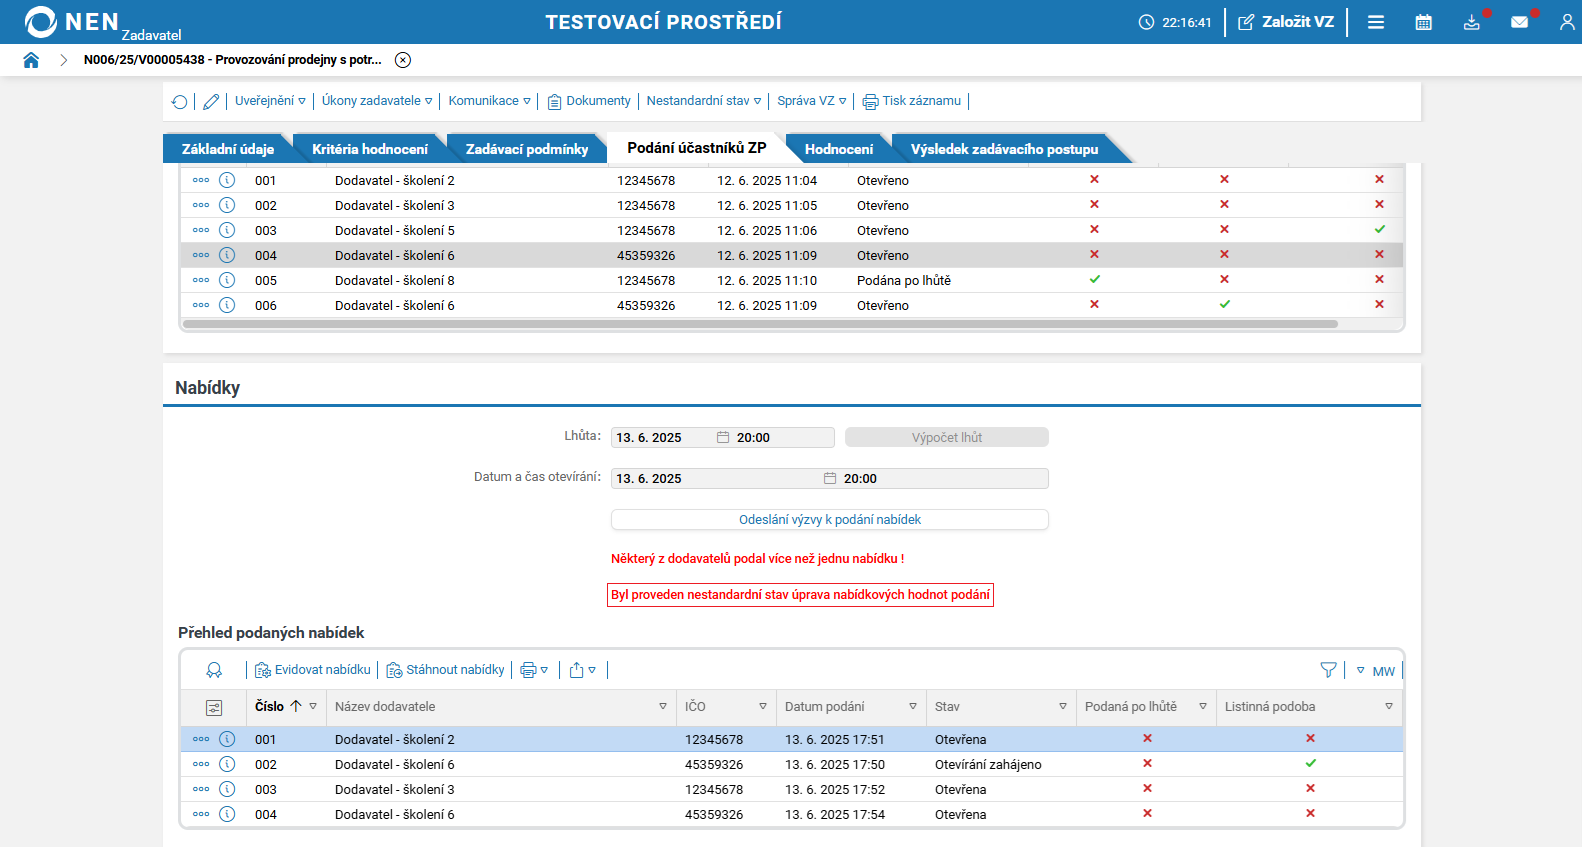Open the hamburger menu icon
Viewport: 1582px width, 847px height.
1376,22
